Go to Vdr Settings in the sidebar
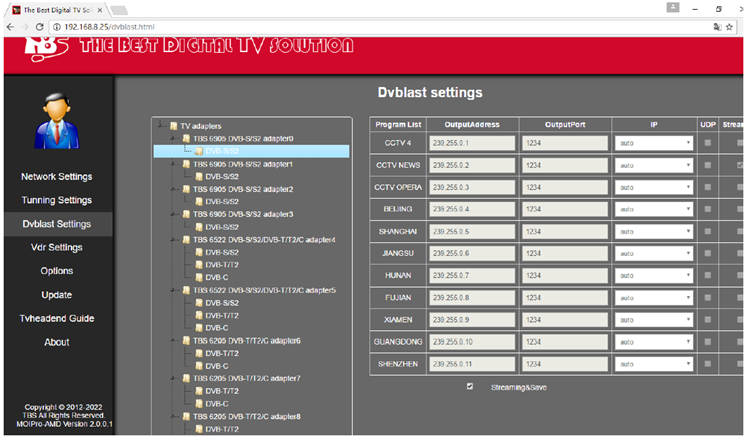Viewport: 747px width, 439px height. click(x=56, y=247)
